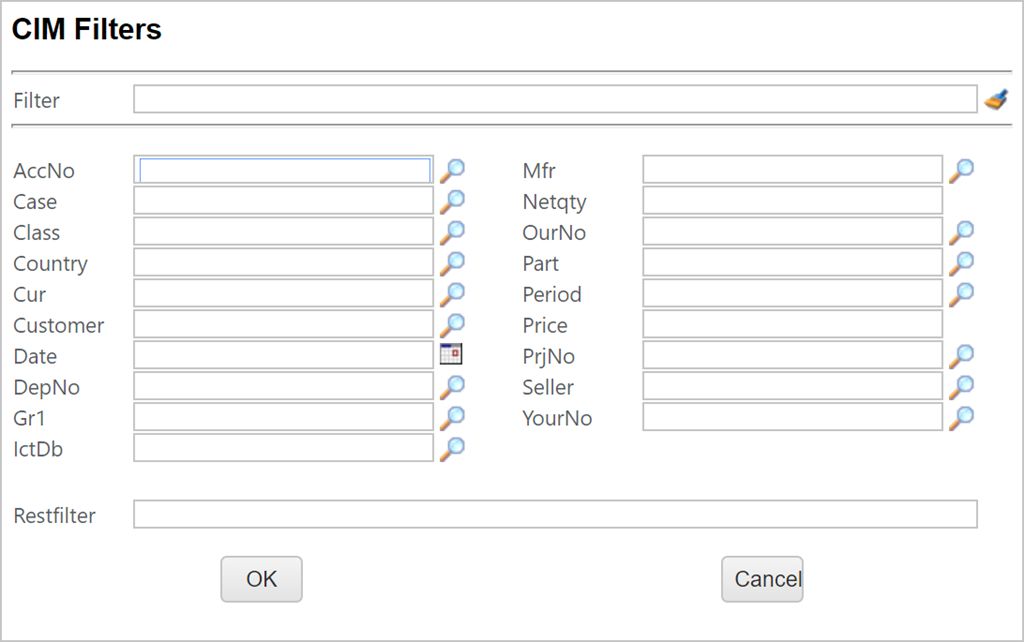Open lookup for YourNo field

[x=961, y=417]
